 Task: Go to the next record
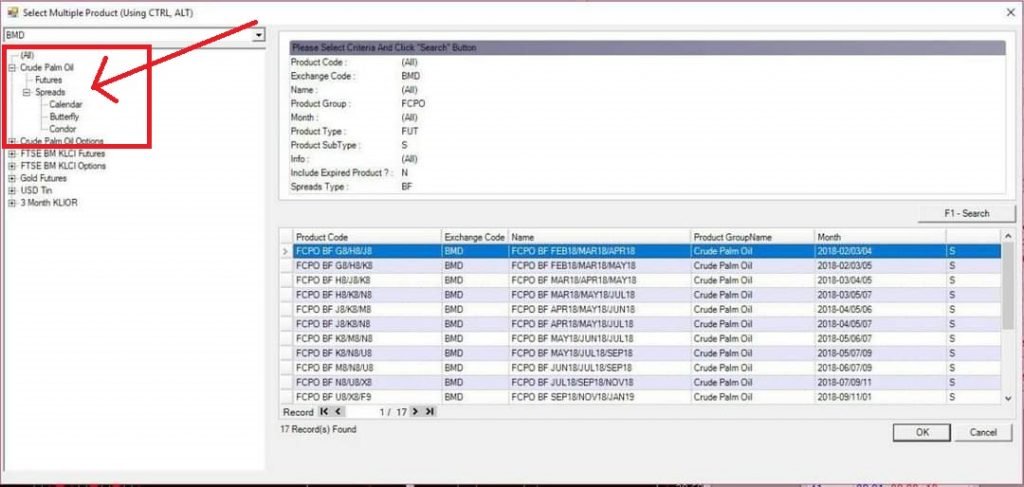[x=415, y=412]
